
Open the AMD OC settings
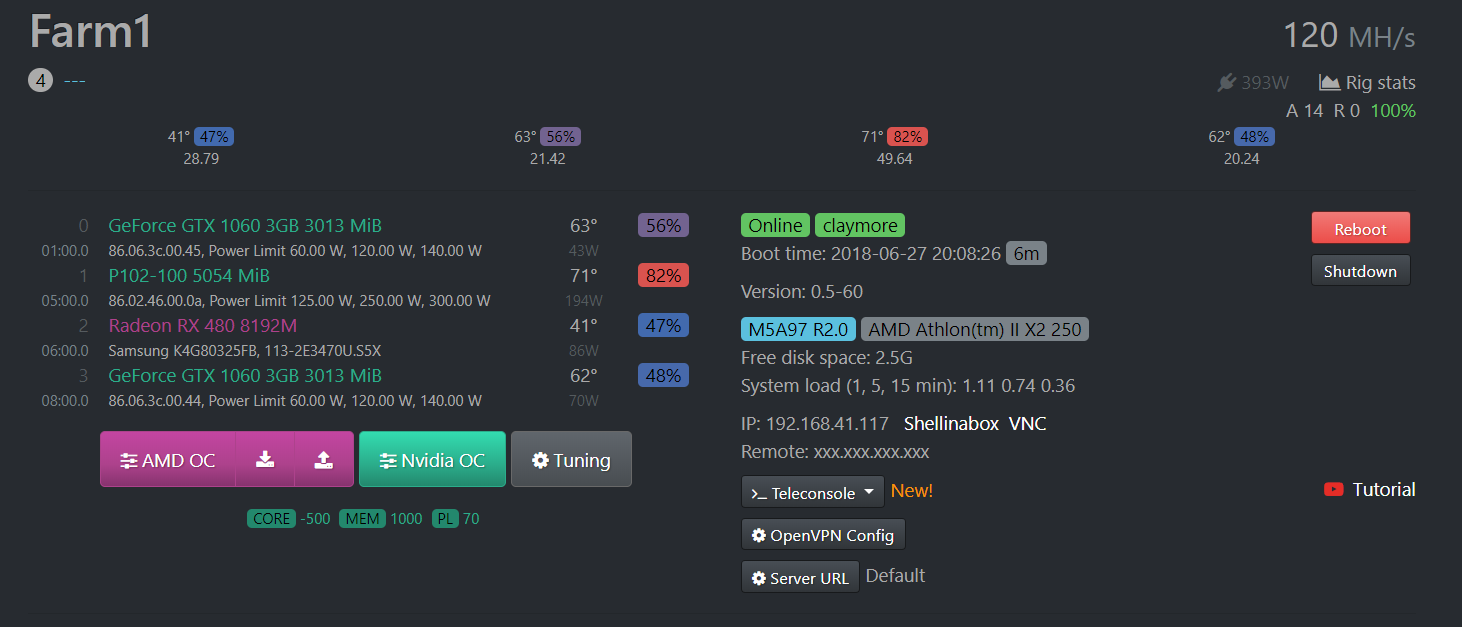click(168, 459)
